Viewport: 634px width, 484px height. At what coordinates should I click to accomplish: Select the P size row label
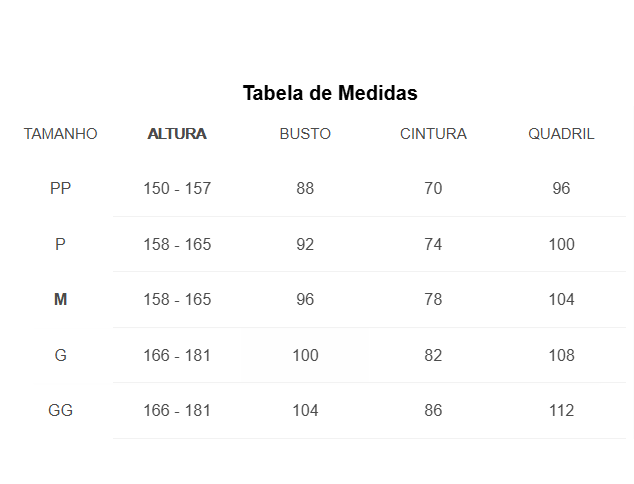click(61, 244)
